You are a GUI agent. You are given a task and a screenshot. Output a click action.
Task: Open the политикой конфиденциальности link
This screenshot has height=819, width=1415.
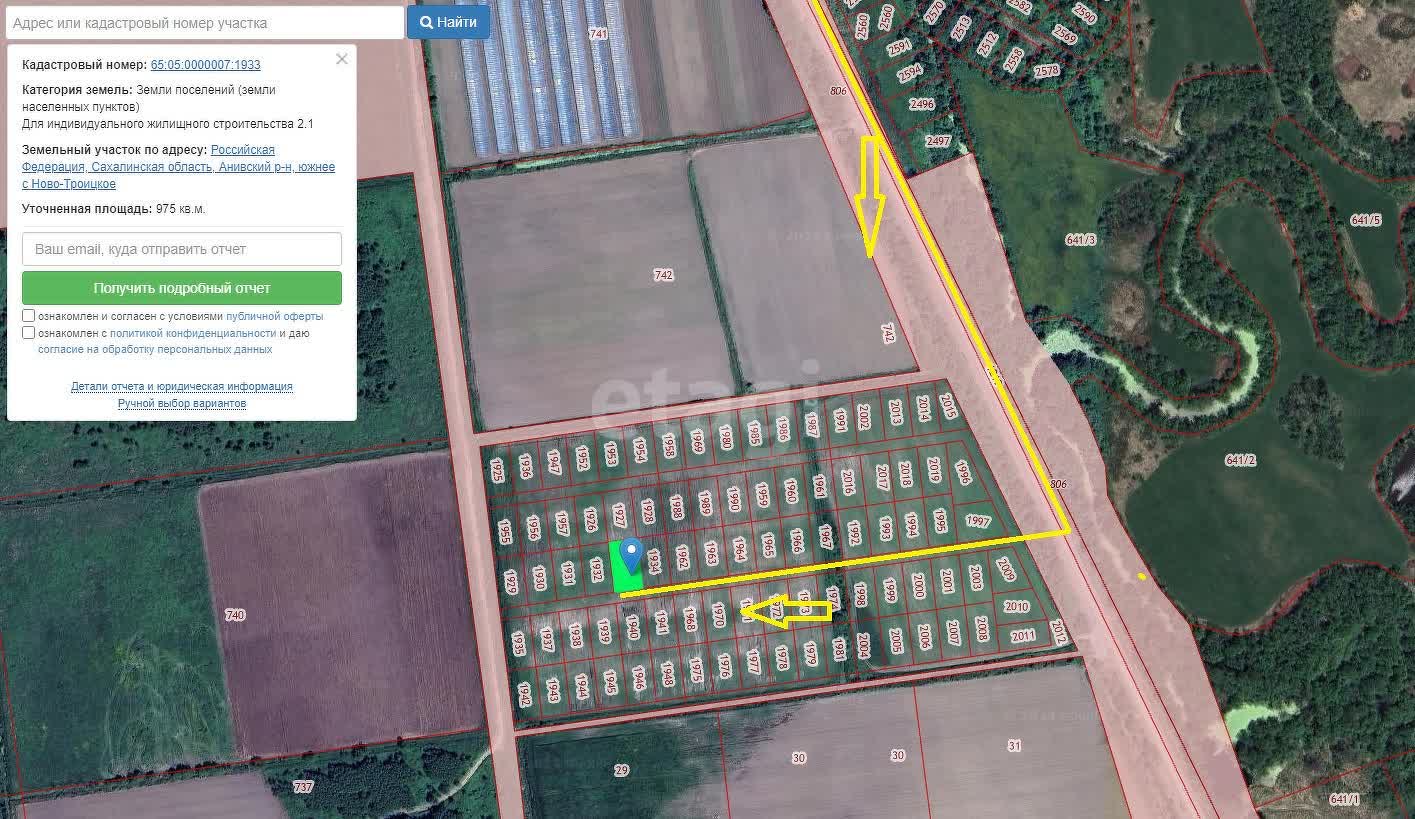point(192,333)
